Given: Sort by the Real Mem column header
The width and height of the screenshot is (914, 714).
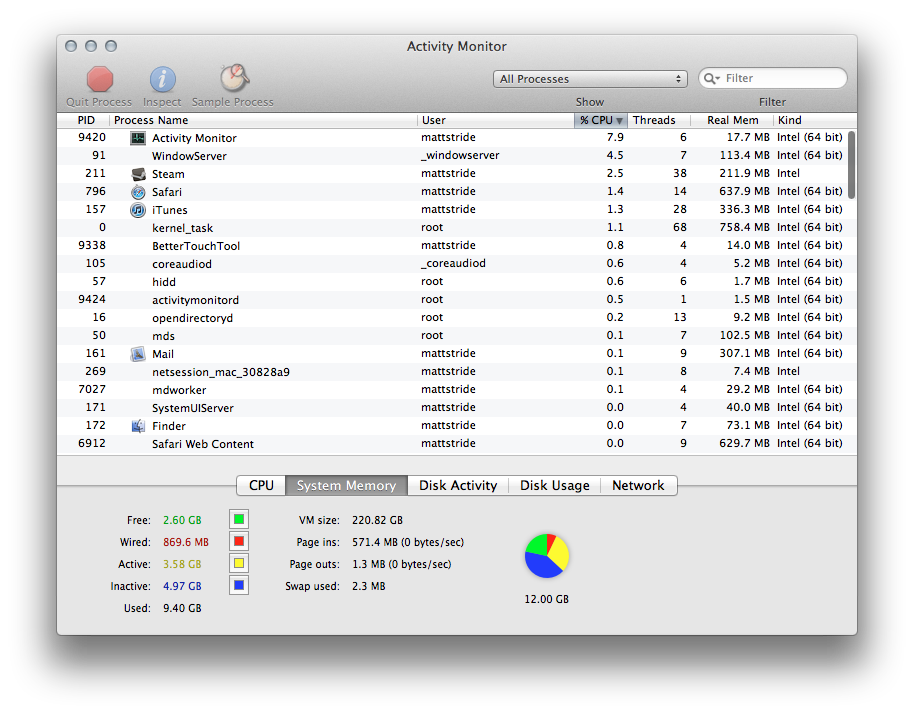Looking at the screenshot, I should [732, 120].
